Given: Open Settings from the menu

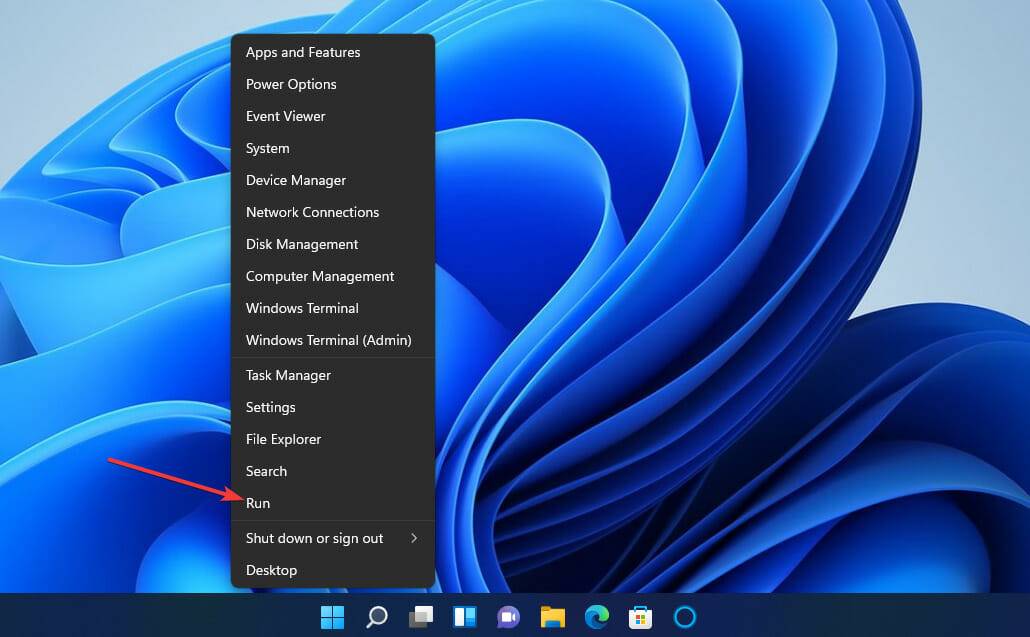Looking at the screenshot, I should [x=270, y=407].
